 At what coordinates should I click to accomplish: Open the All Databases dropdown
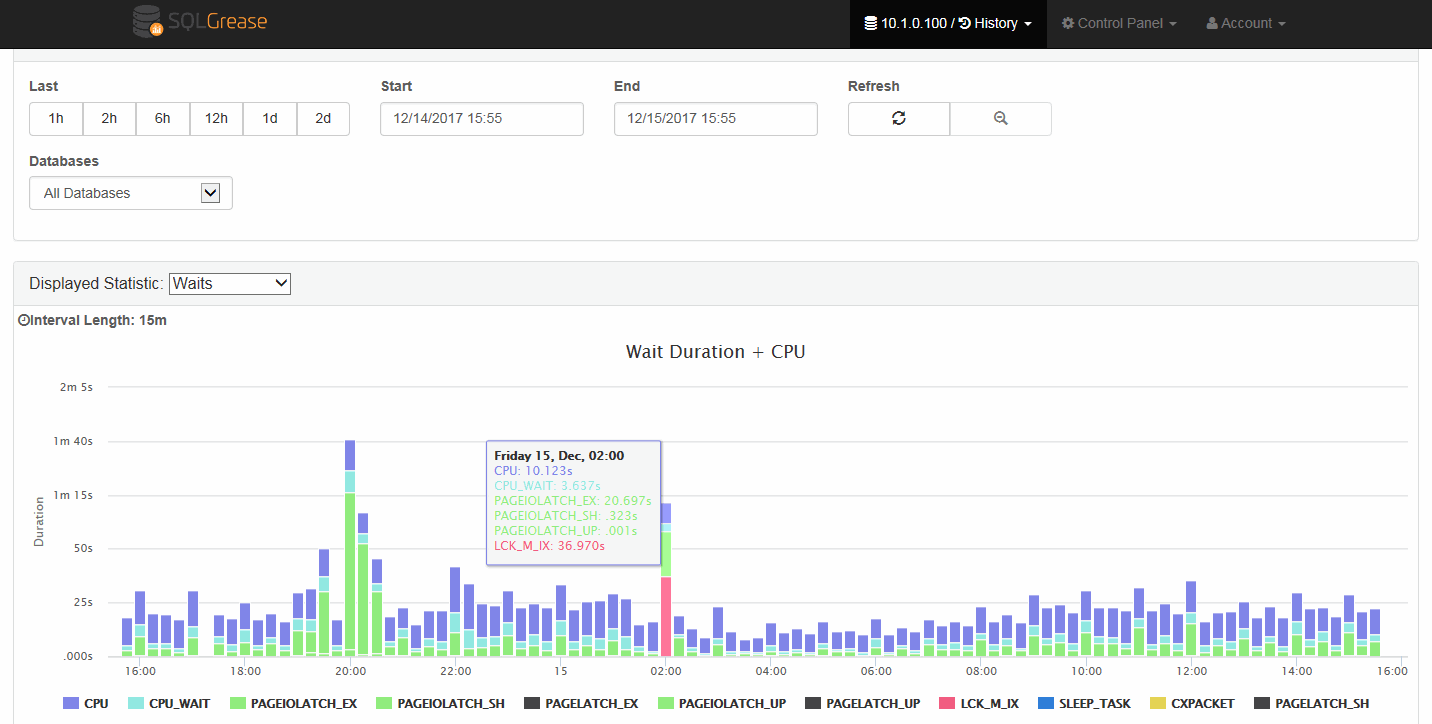[130, 192]
